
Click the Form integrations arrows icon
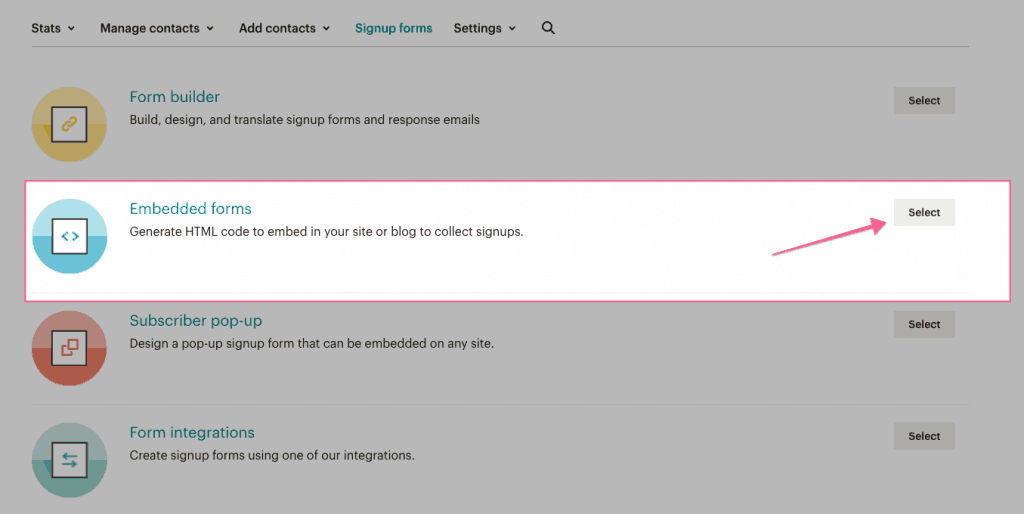click(69, 460)
